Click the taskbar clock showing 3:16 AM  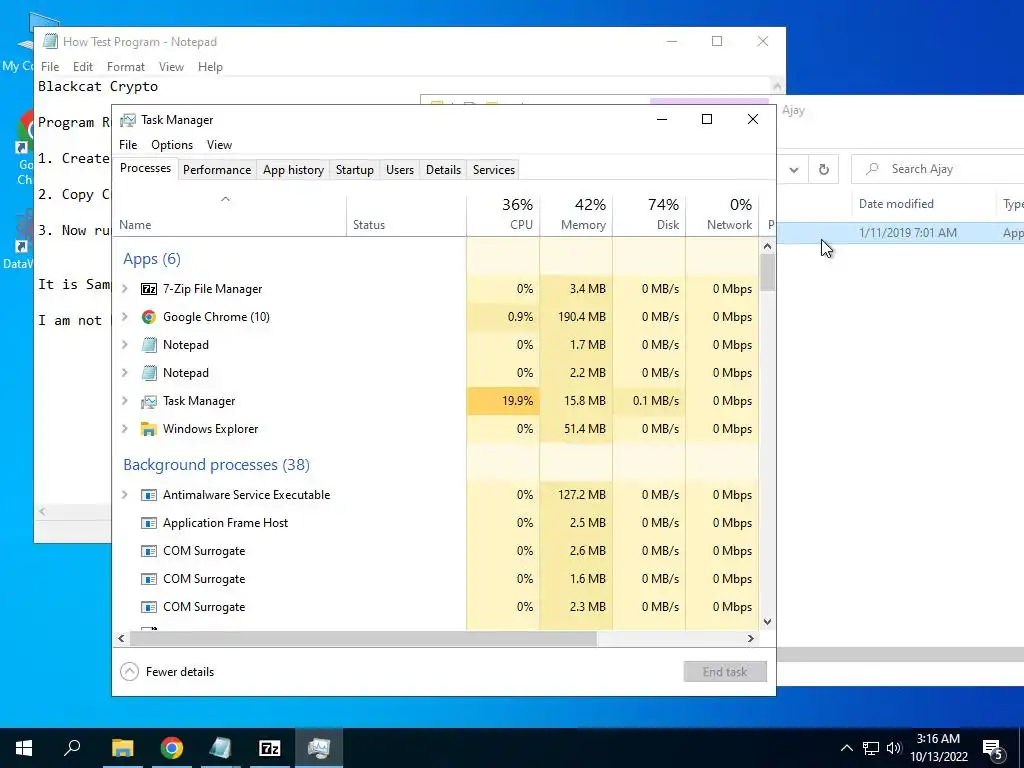[938, 748]
